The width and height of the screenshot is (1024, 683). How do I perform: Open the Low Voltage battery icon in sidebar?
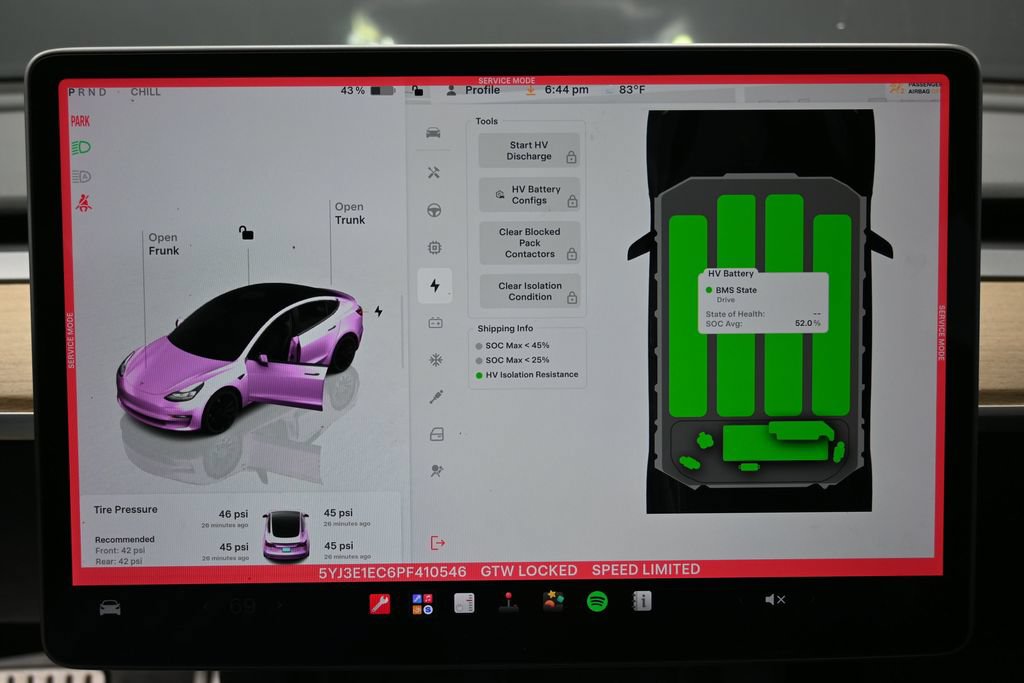(x=436, y=323)
